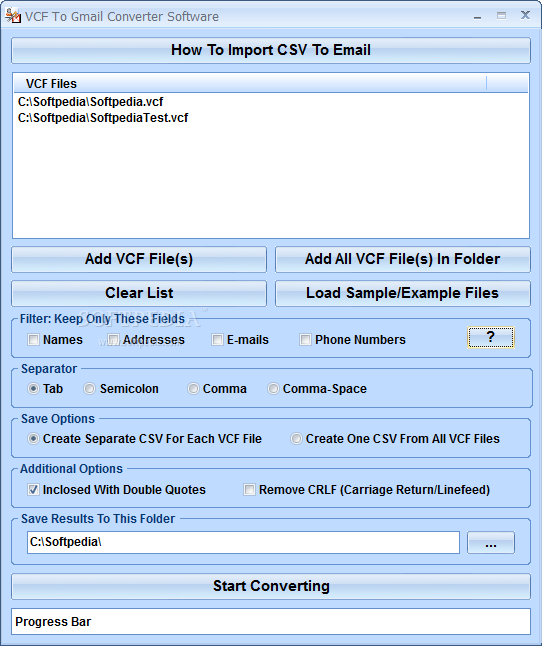Click the save folder path field
The height and width of the screenshot is (646, 542).
(x=243, y=542)
